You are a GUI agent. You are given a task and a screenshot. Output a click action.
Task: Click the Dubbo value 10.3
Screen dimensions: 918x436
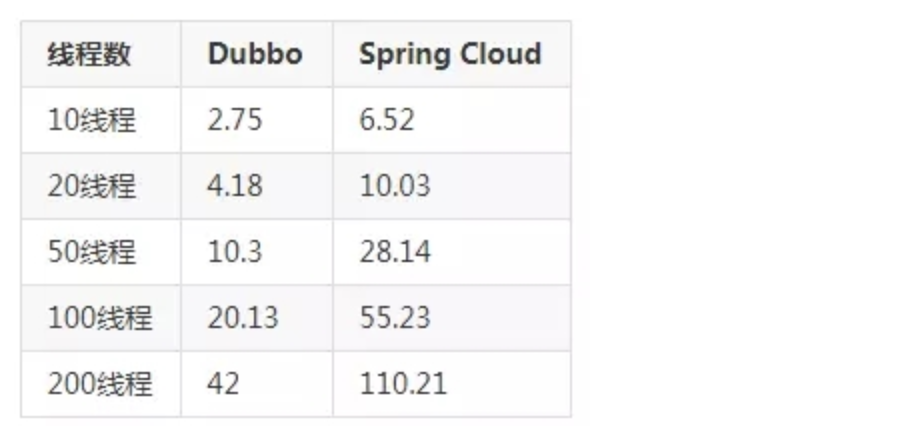(x=234, y=252)
